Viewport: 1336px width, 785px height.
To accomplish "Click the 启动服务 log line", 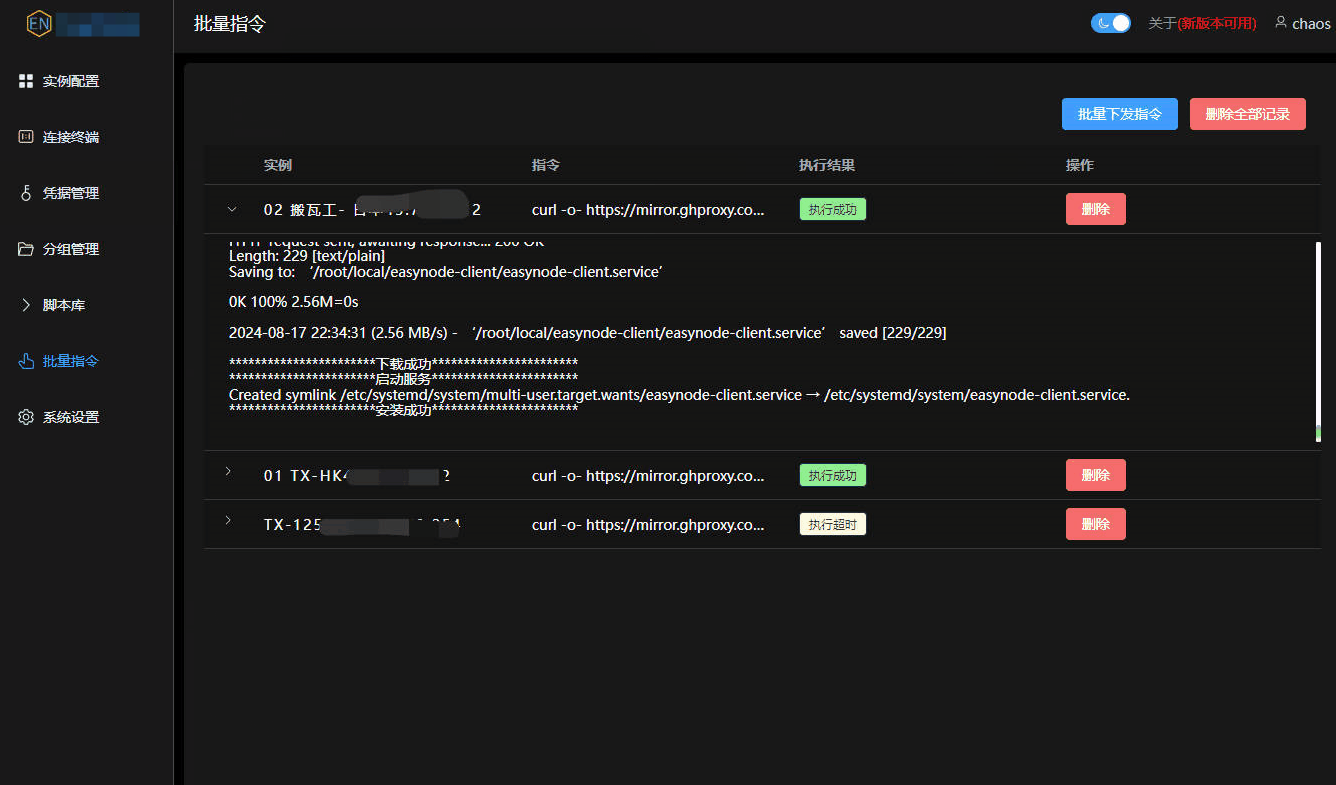I will [x=403, y=379].
